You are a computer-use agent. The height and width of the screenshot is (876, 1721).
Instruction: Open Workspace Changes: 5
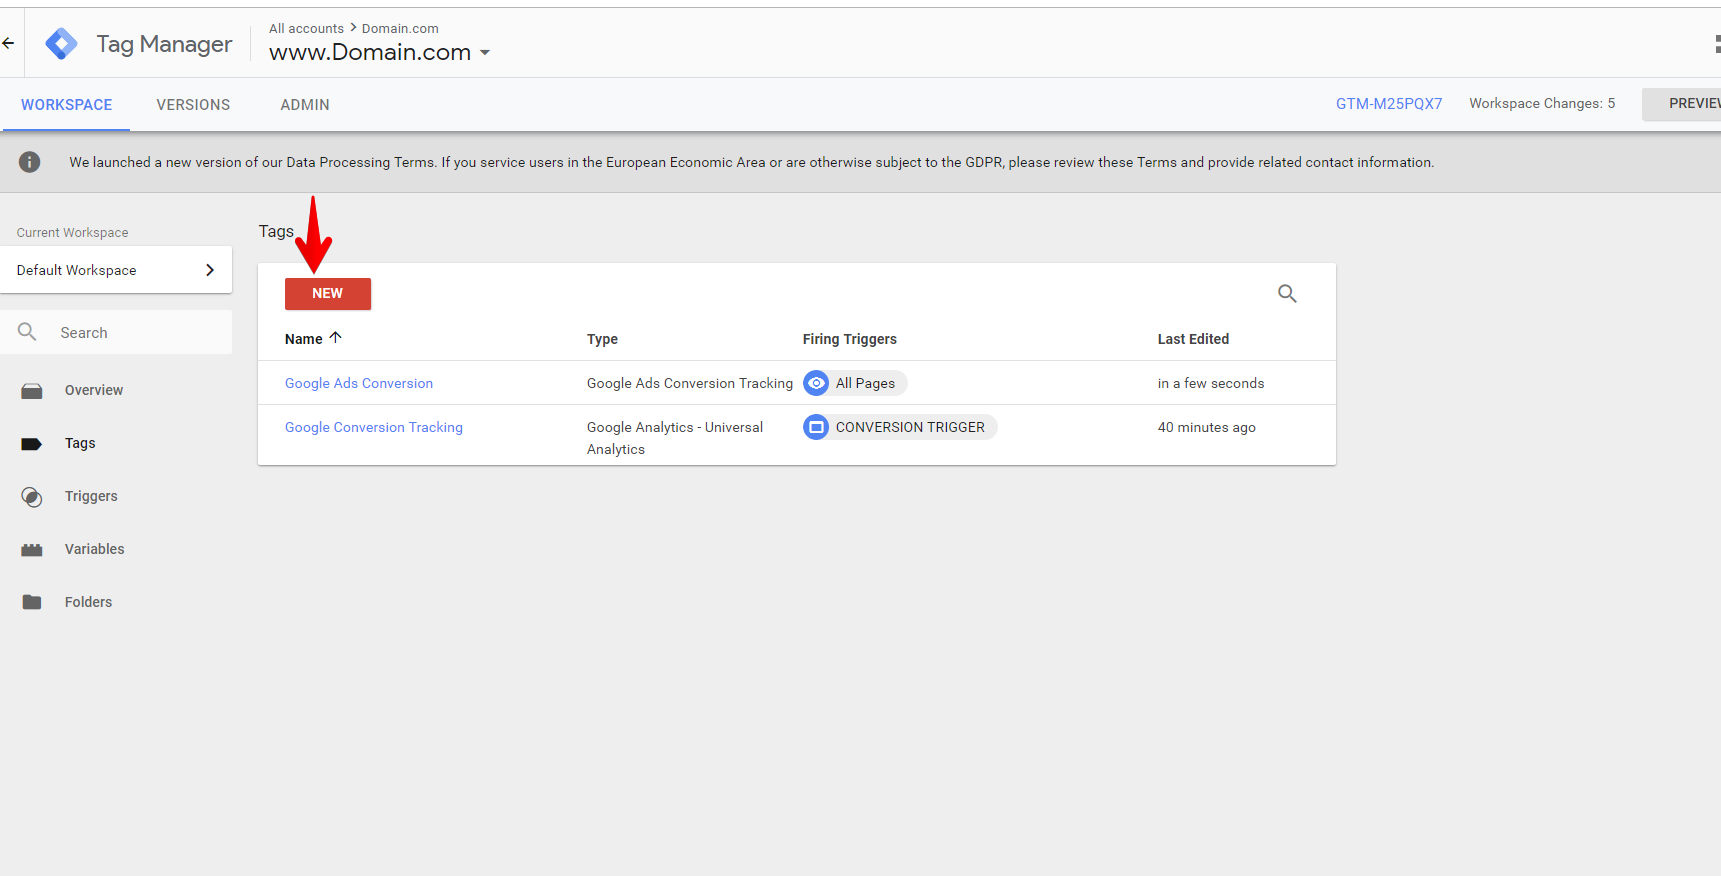[1542, 104]
